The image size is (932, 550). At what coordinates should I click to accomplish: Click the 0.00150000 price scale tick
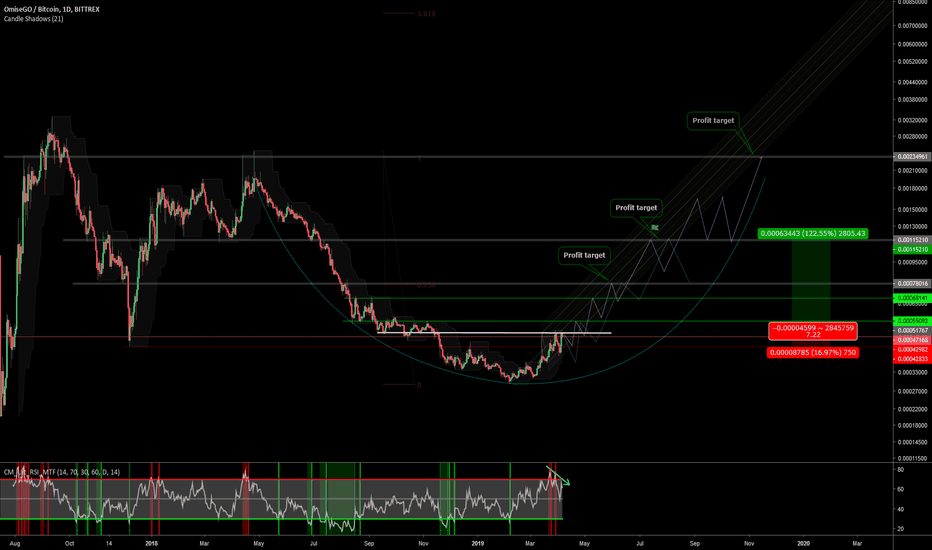[912, 210]
